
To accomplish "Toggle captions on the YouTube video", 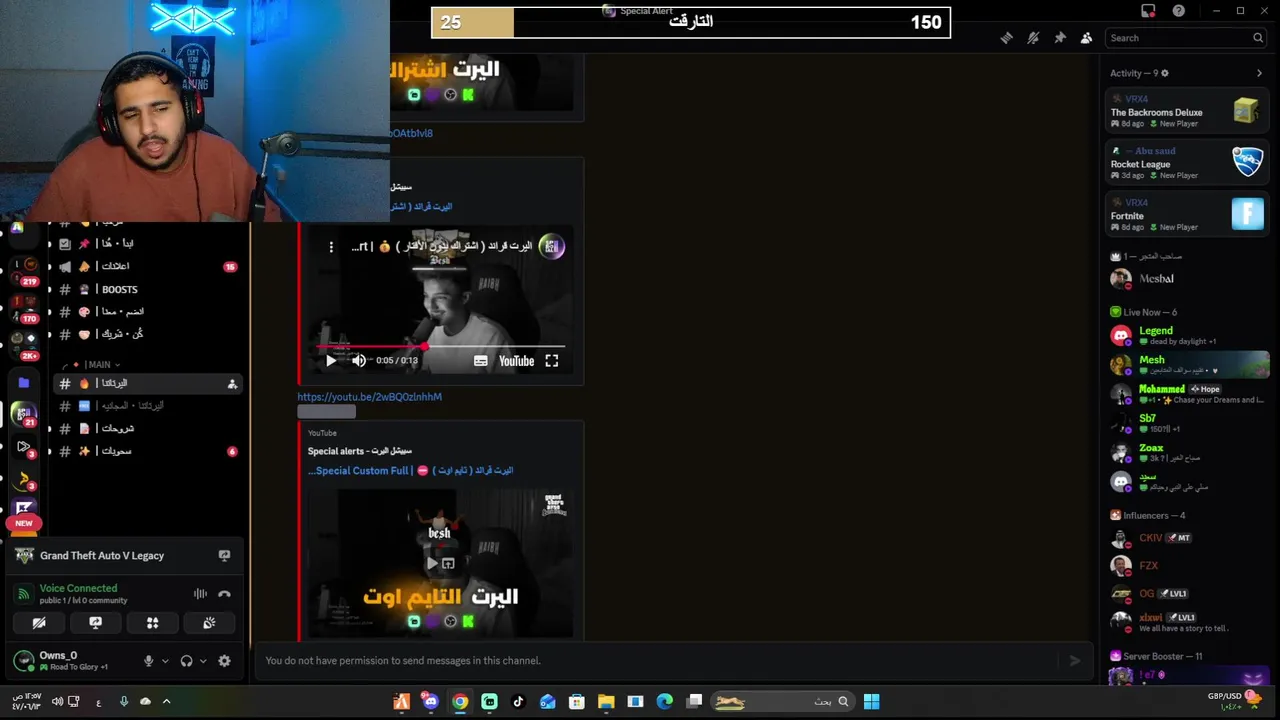I will pyautogui.click(x=481, y=361).
